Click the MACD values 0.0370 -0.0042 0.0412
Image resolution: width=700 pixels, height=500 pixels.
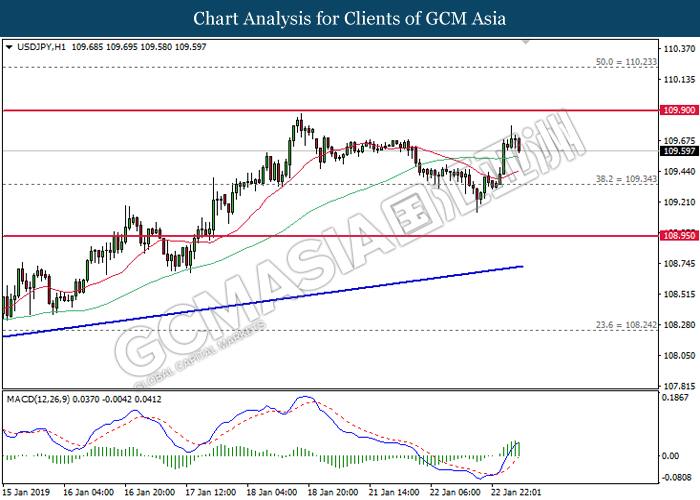(x=117, y=399)
